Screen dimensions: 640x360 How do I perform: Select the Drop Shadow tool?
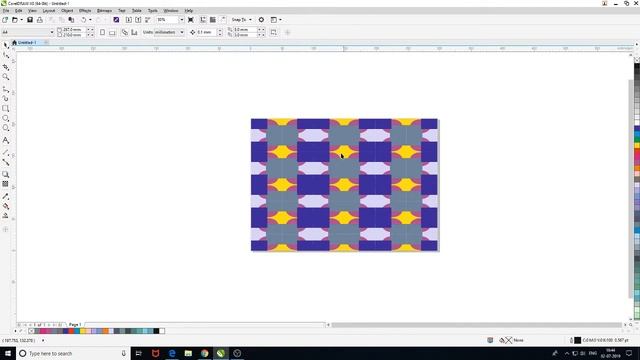6,174
